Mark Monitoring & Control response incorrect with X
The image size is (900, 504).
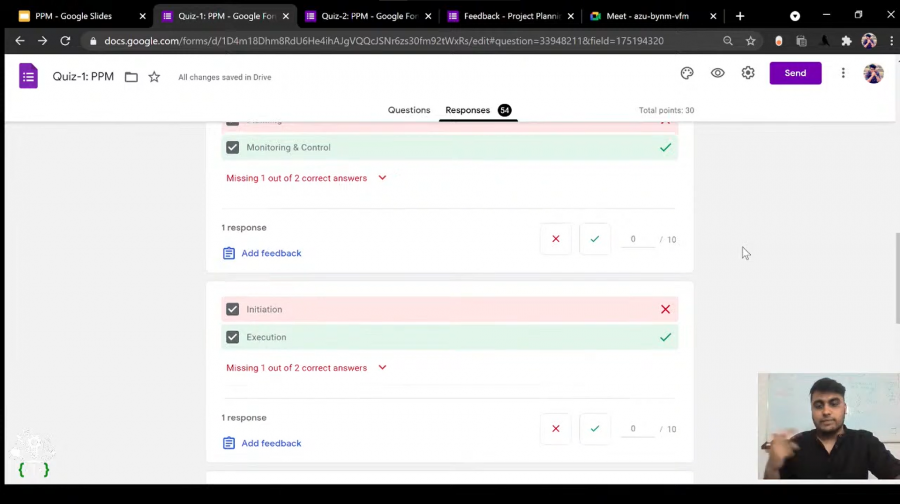click(x=556, y=239)
